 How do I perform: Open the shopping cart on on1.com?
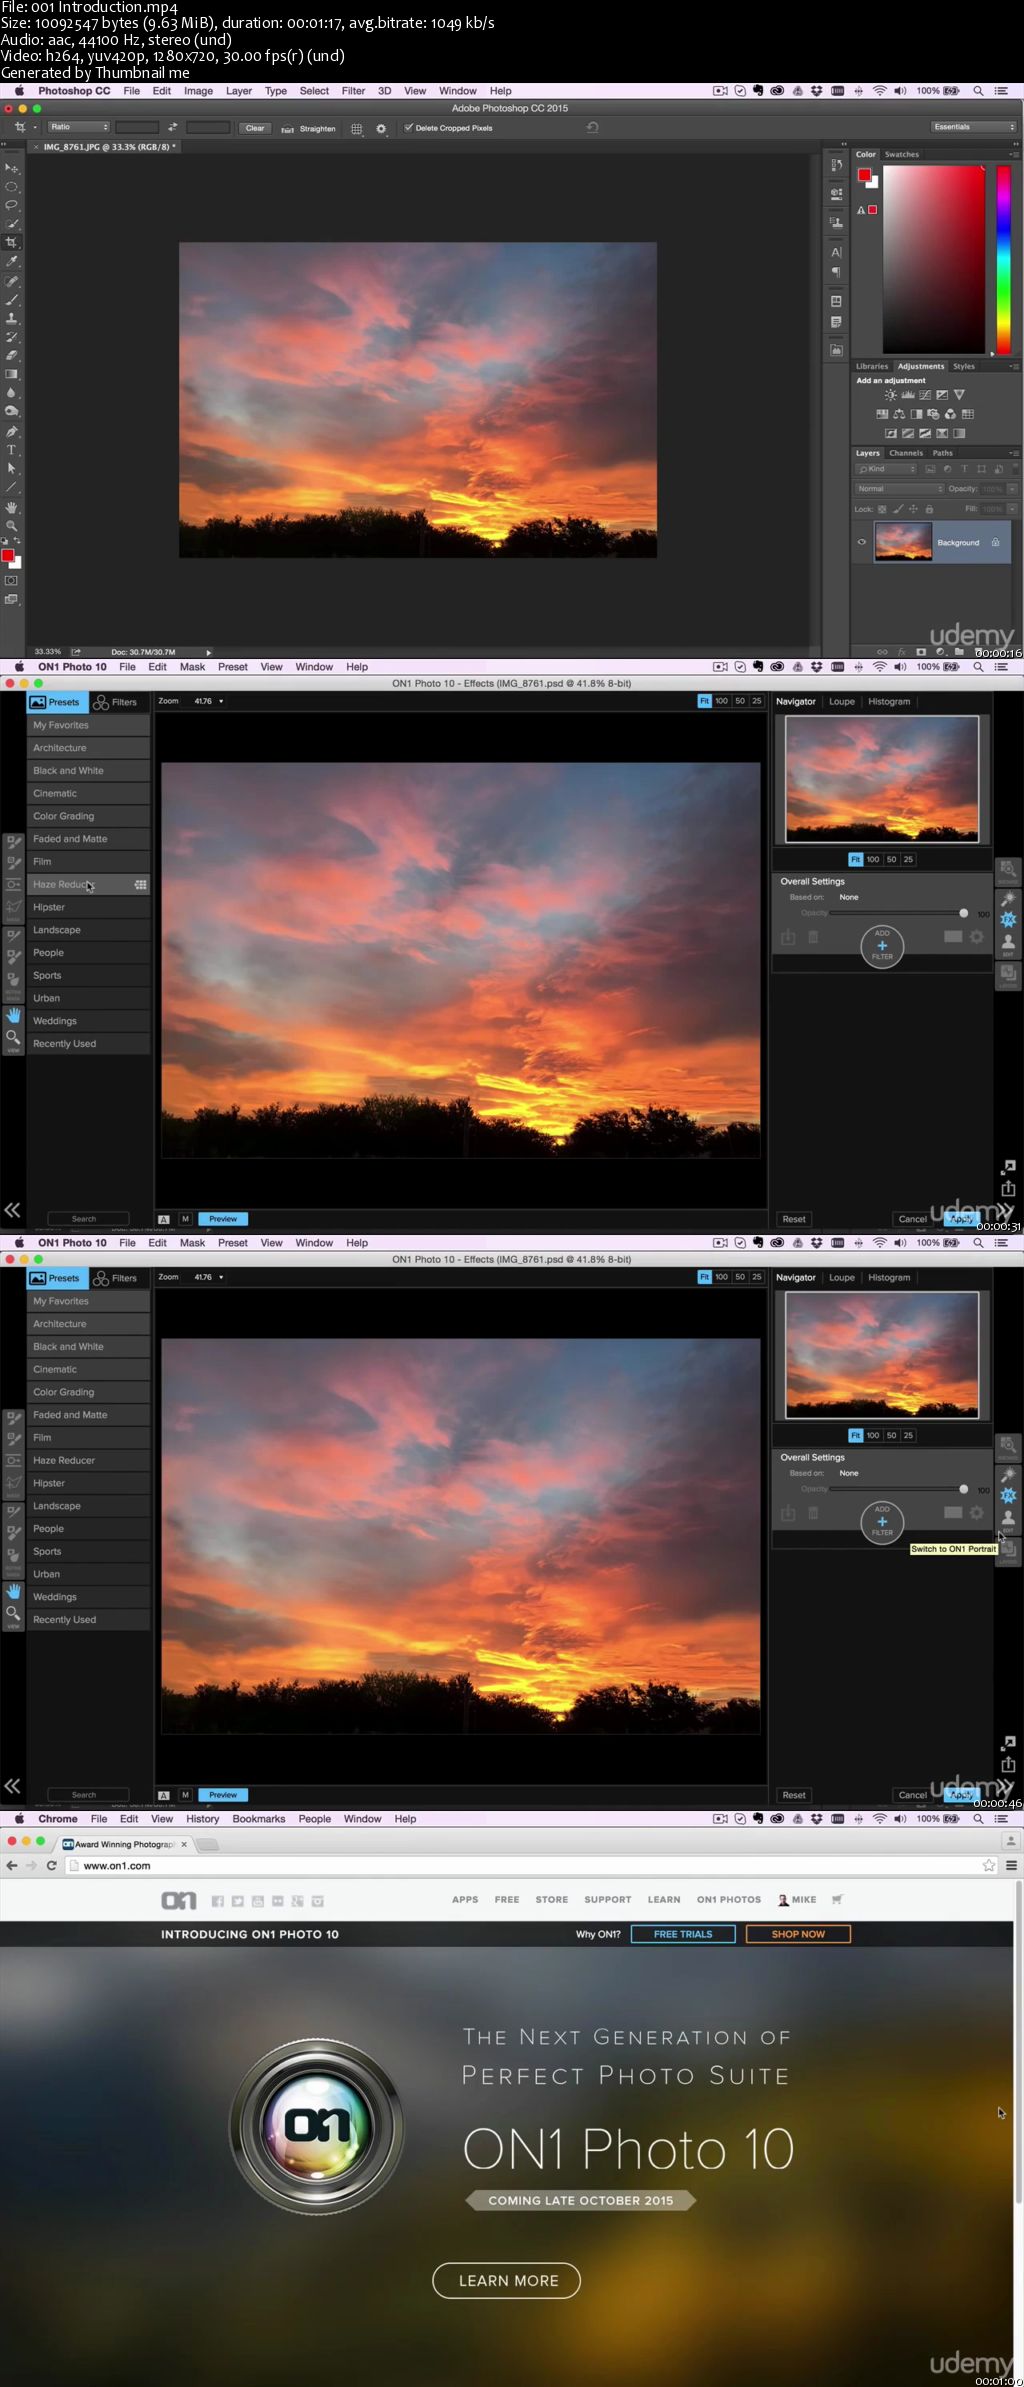coord(838,1899)
